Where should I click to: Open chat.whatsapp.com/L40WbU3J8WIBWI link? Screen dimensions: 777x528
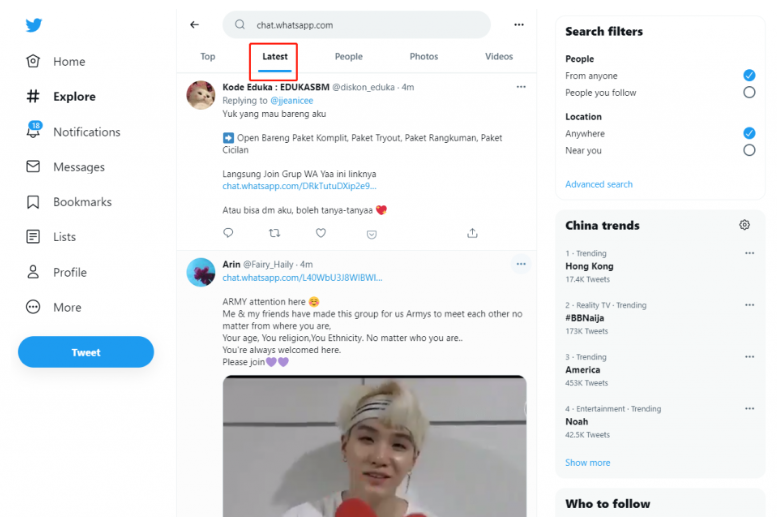click(302, 278)
